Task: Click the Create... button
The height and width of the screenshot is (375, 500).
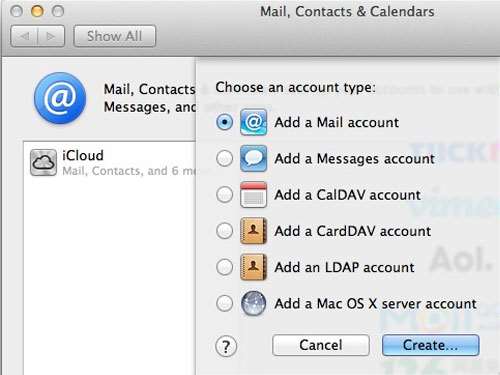Action: coord(431,345)
